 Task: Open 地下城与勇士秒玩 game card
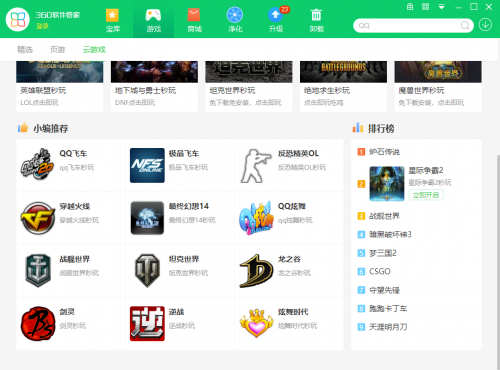point(154,86)
